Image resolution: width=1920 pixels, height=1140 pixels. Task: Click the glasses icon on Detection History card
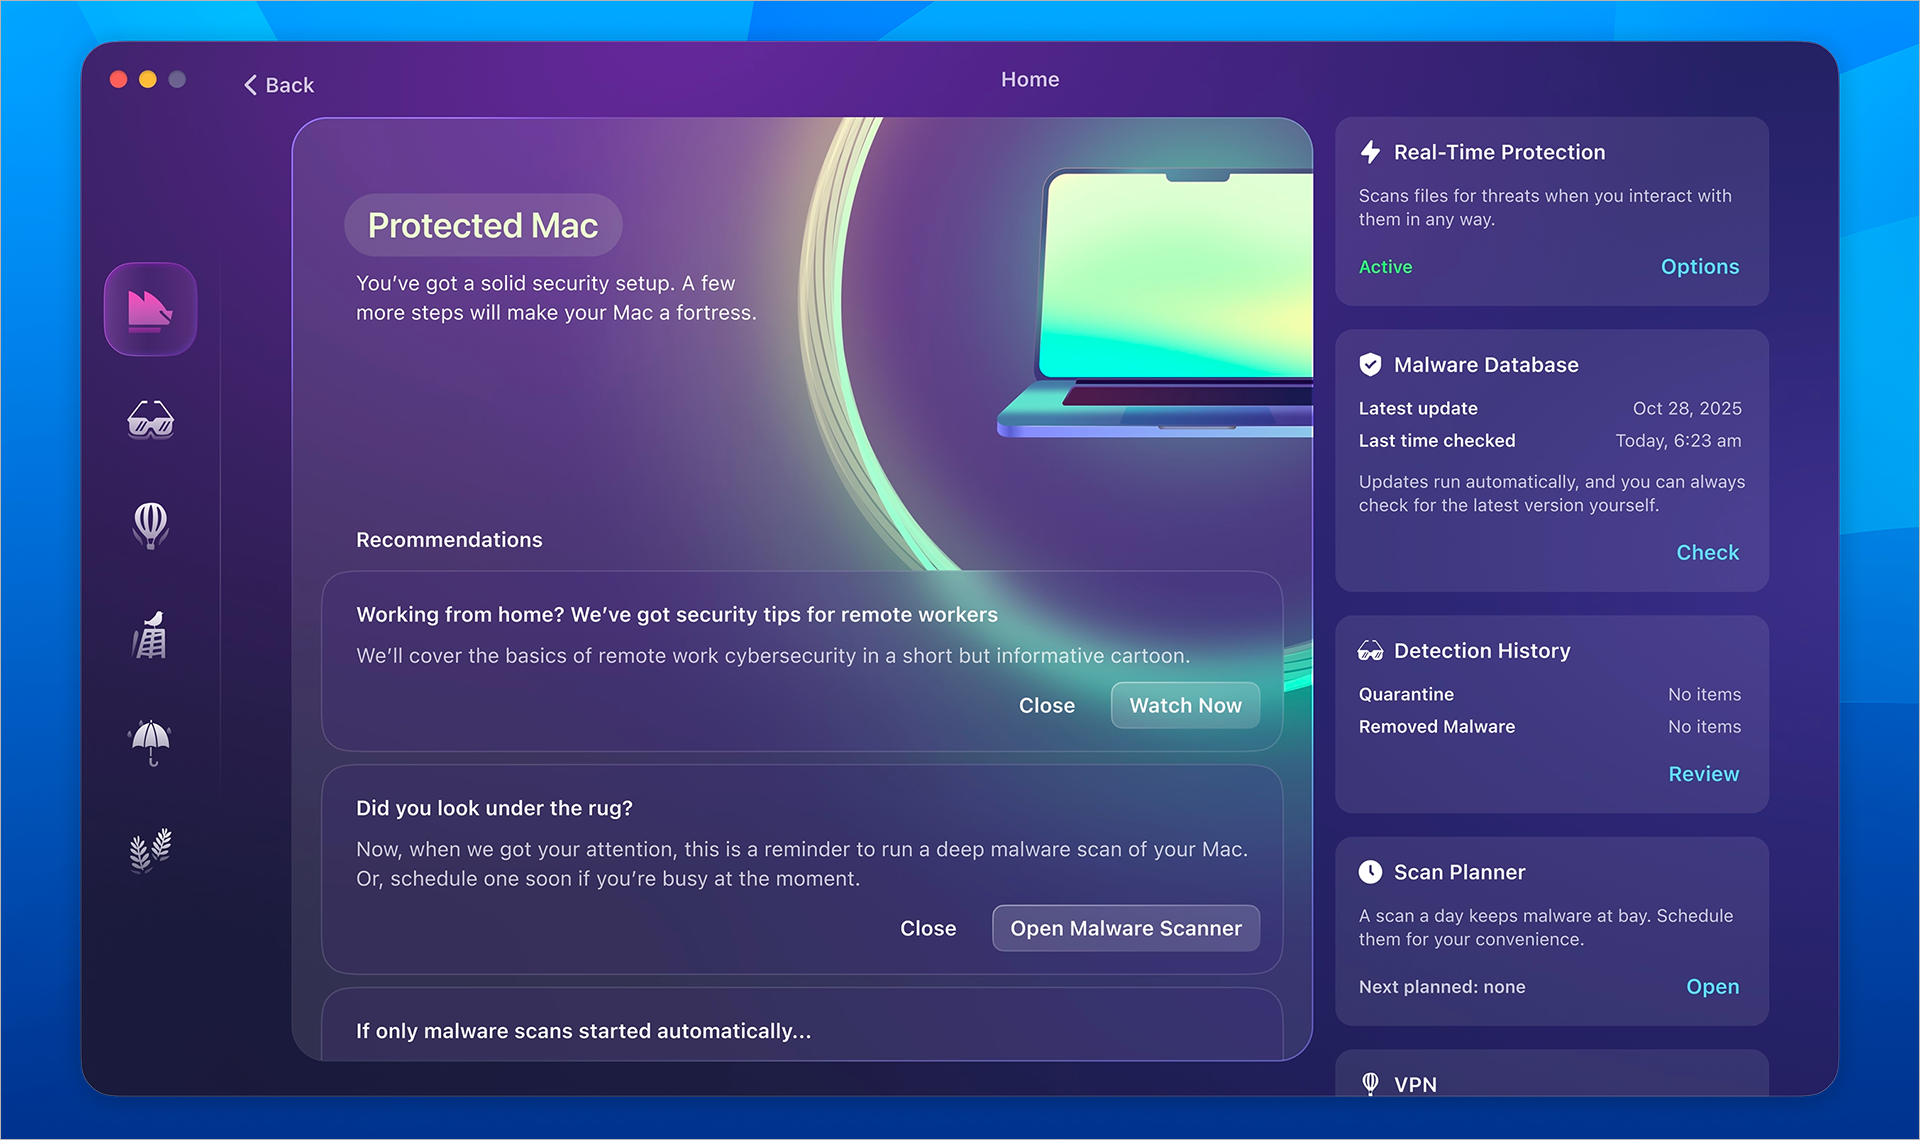pyautogui.click(x=1371, y=649)
